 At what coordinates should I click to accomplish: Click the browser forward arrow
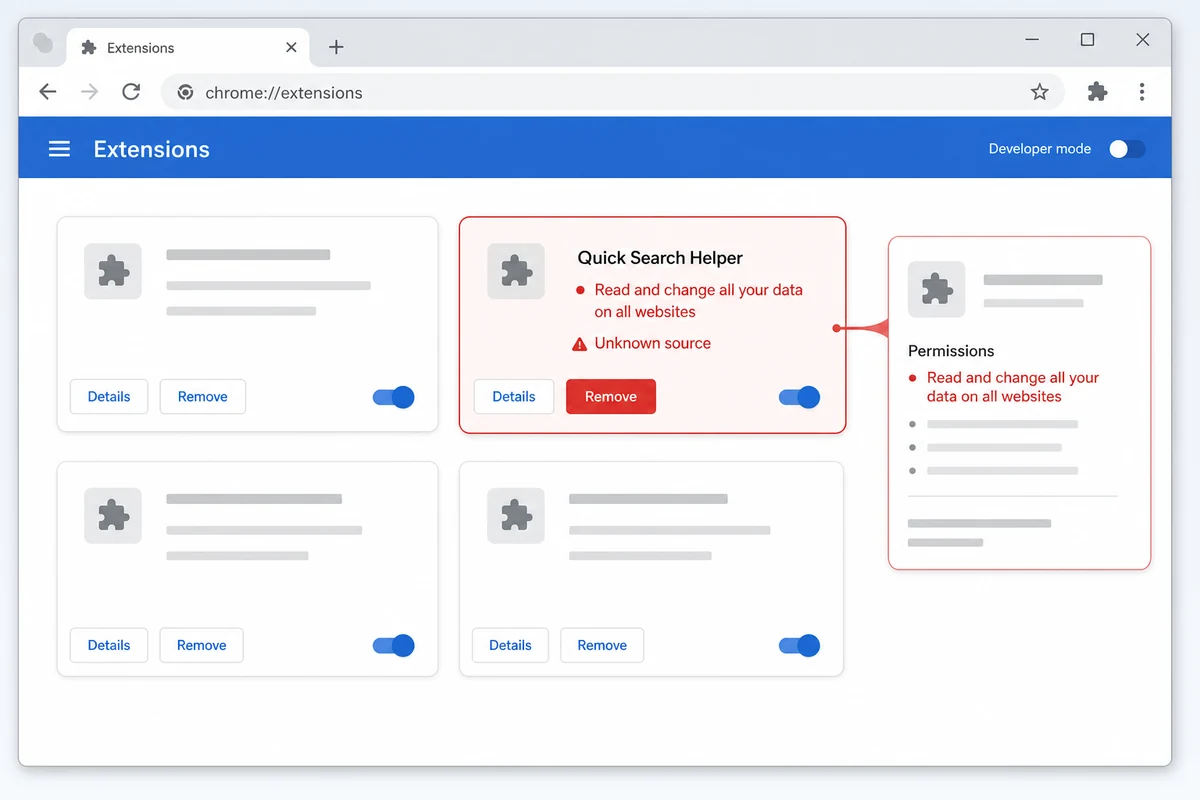[x=89, y=92]
